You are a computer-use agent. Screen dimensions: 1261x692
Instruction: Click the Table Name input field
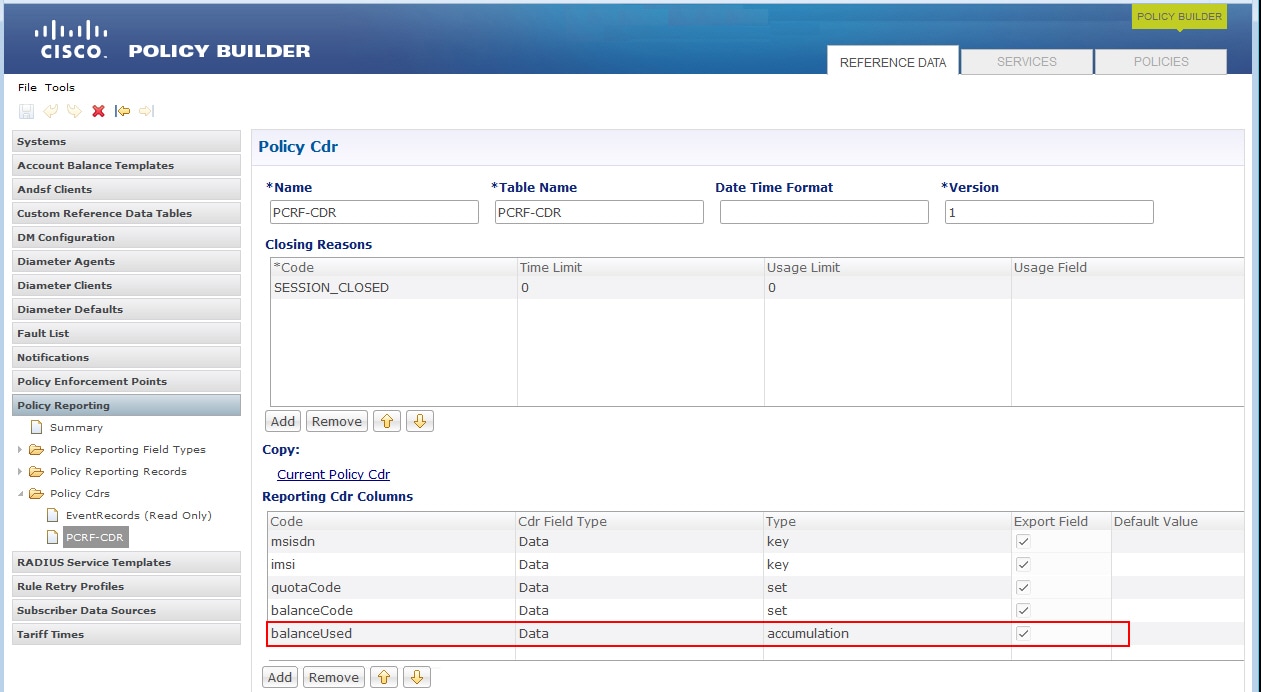pos(599,212)
